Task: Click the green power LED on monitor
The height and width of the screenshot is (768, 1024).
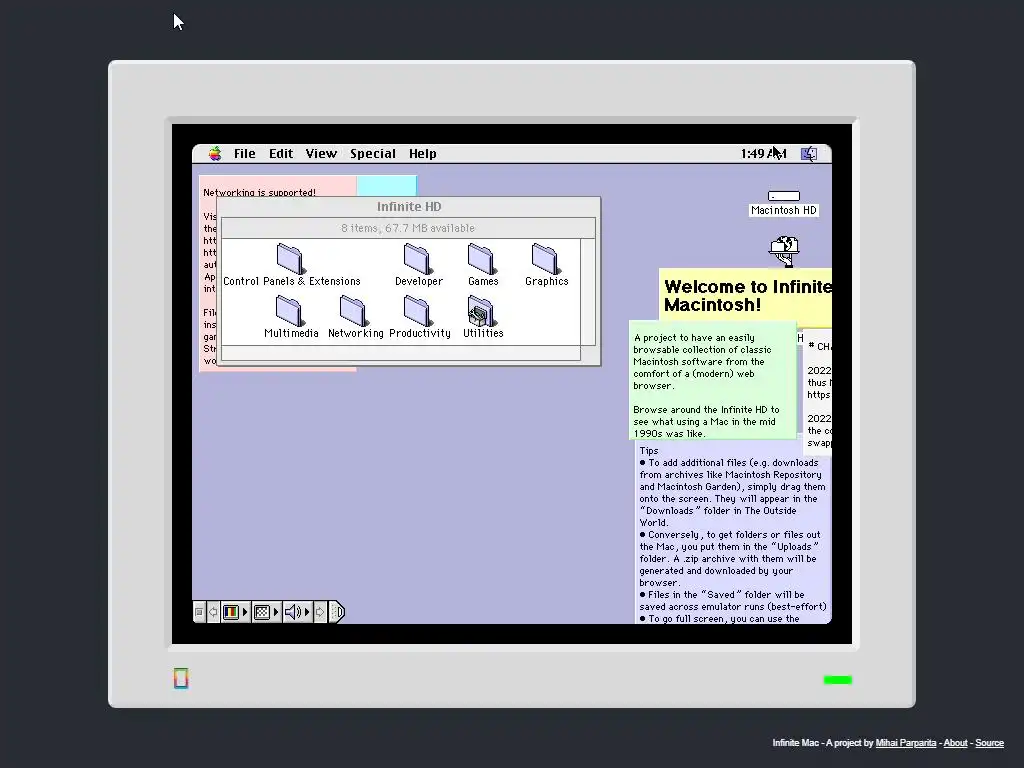Action: 837,680
